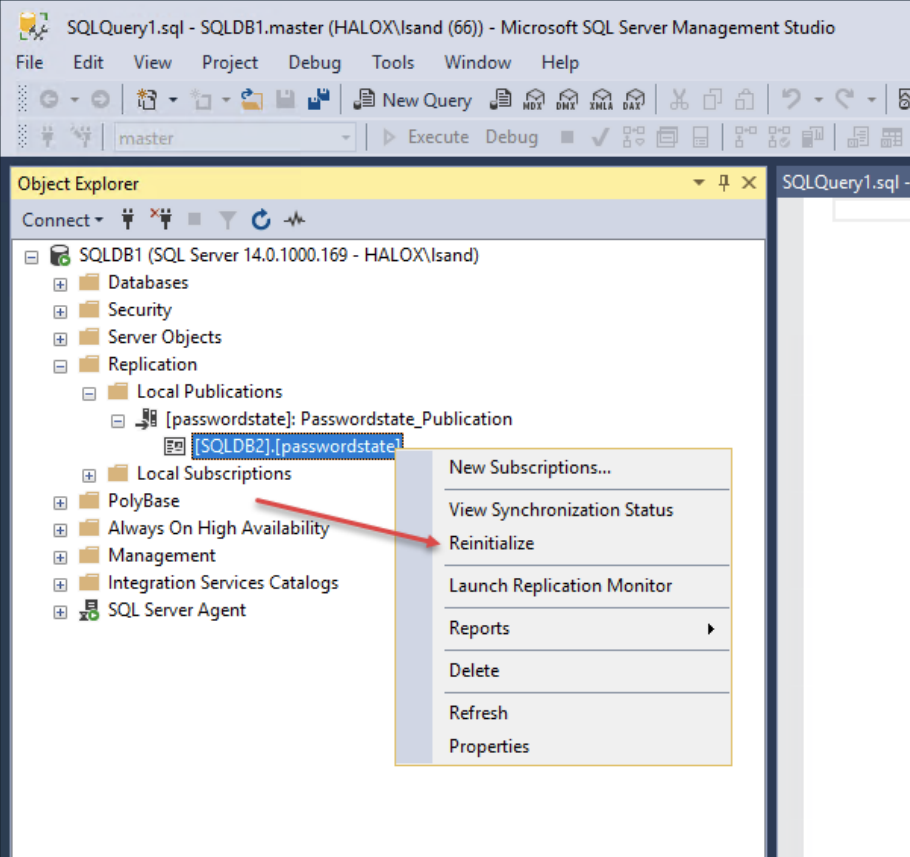
Task: Expand the SQL Server Agent node
Action: [60, 612]
